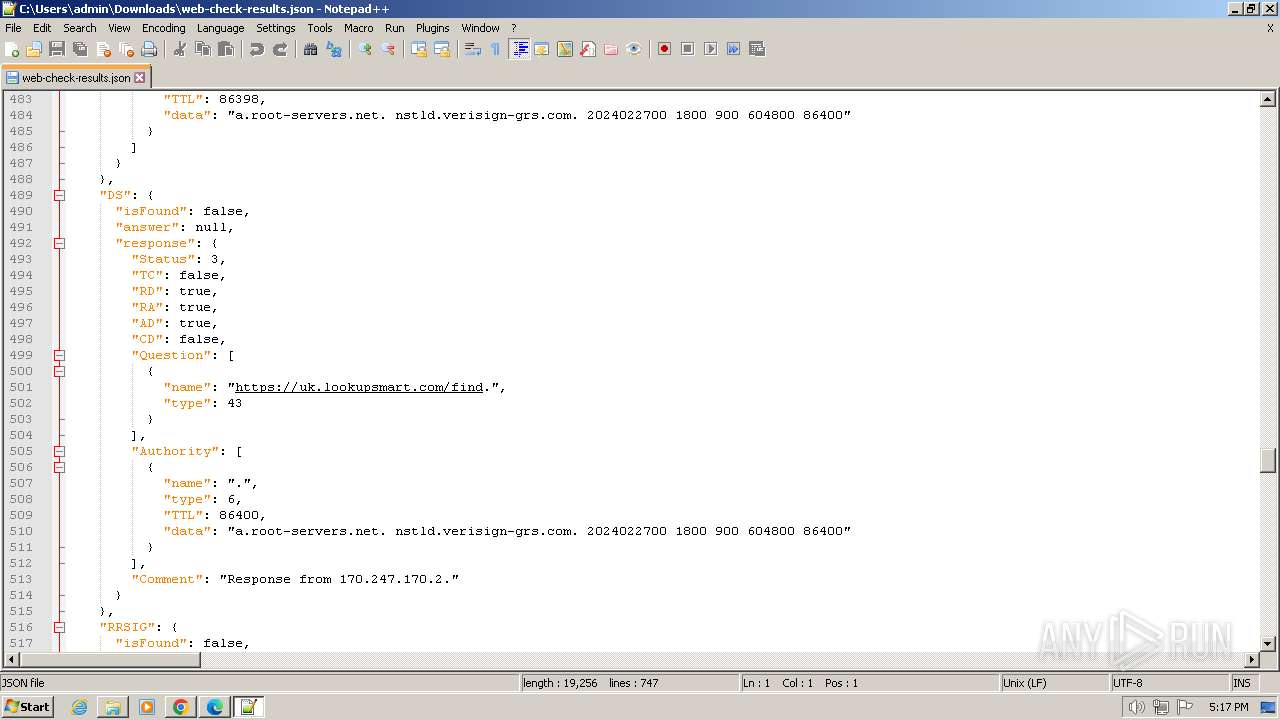Open Chrome from the taskbar
This screenshot has width=1280, height=720.
(x=180, y=707)
